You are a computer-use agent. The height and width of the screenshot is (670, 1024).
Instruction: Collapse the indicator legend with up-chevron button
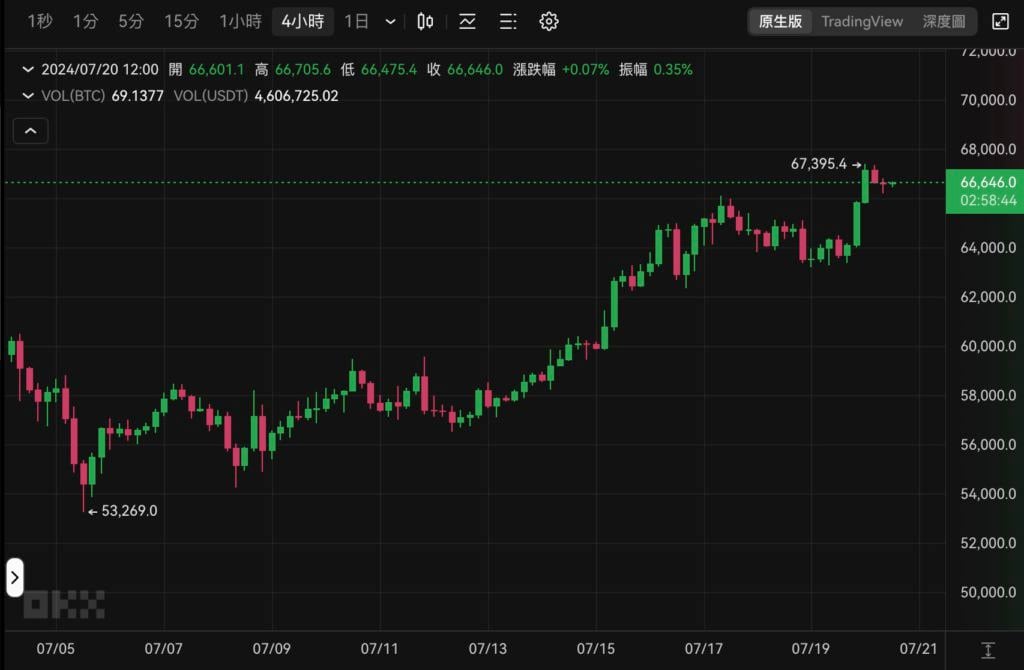click(30, 130)
